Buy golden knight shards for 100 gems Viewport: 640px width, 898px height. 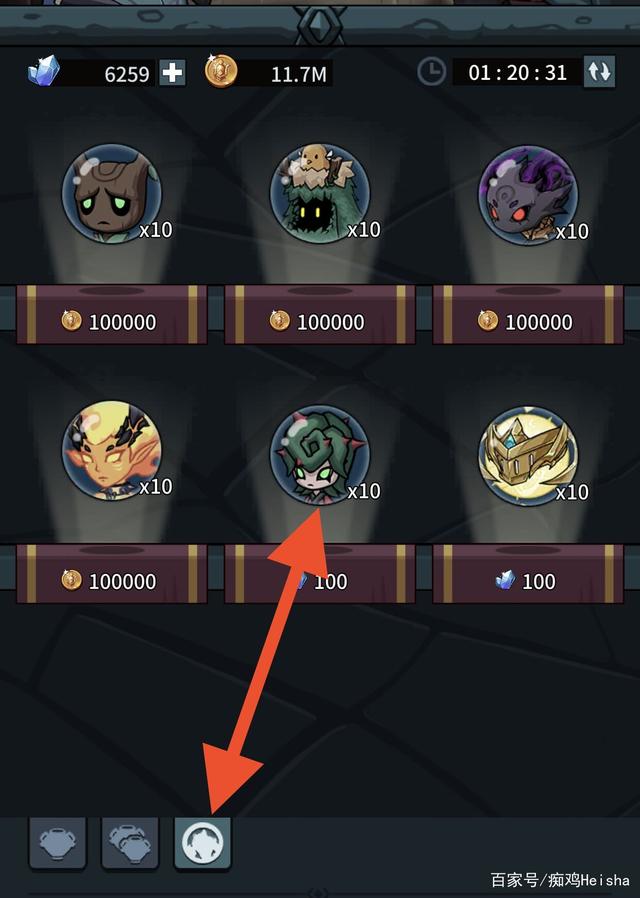tap(528, 574)
